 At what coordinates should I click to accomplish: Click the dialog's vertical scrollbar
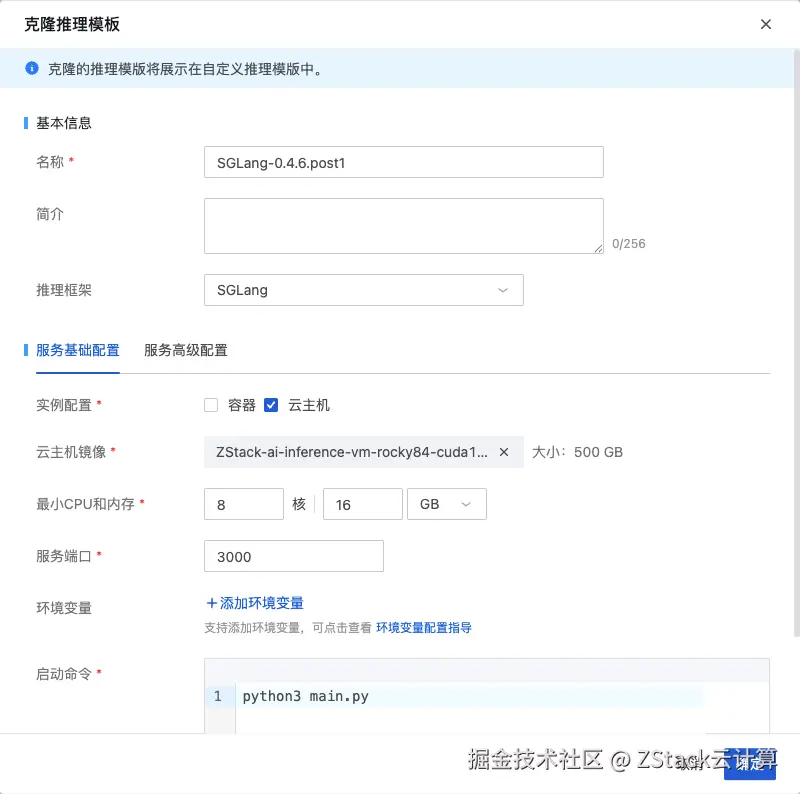click(x=796, y=343)
